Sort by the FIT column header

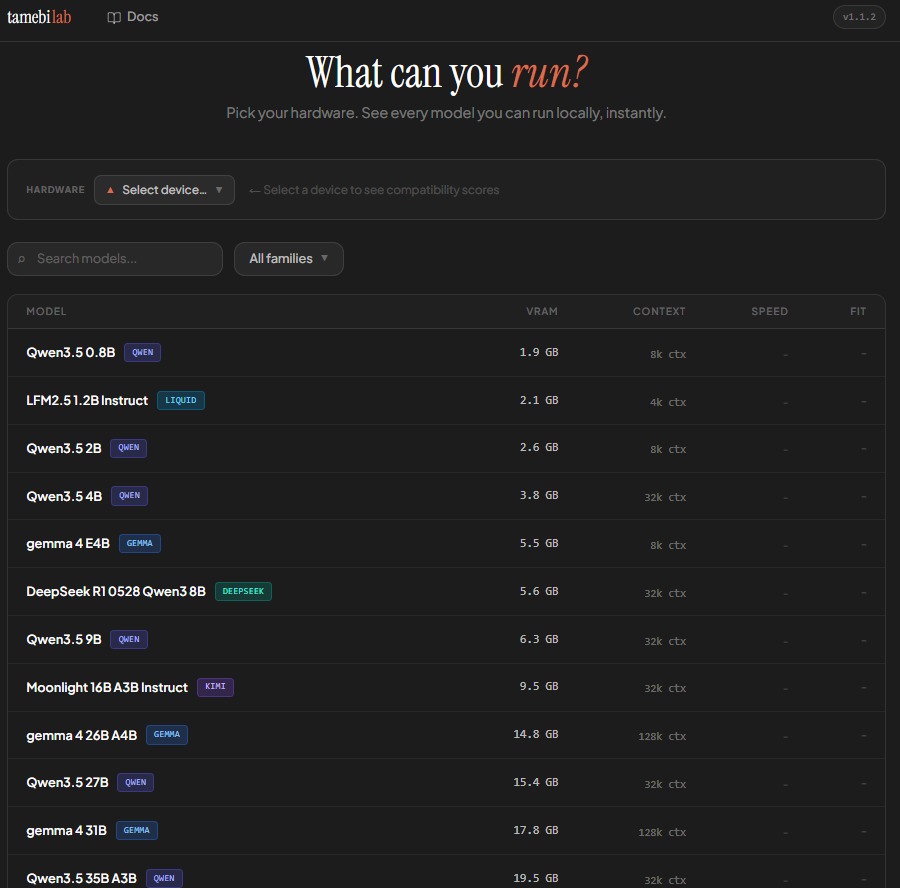[858, 311]
